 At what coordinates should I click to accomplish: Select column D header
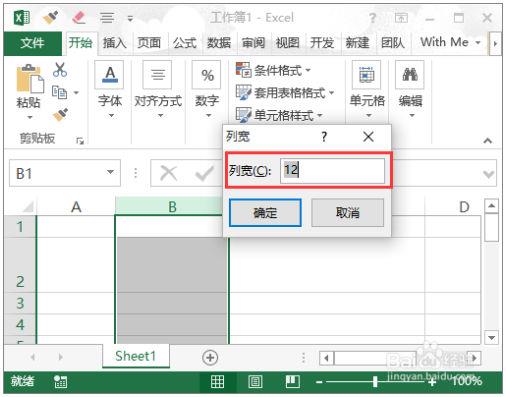[x=464, y=207]
